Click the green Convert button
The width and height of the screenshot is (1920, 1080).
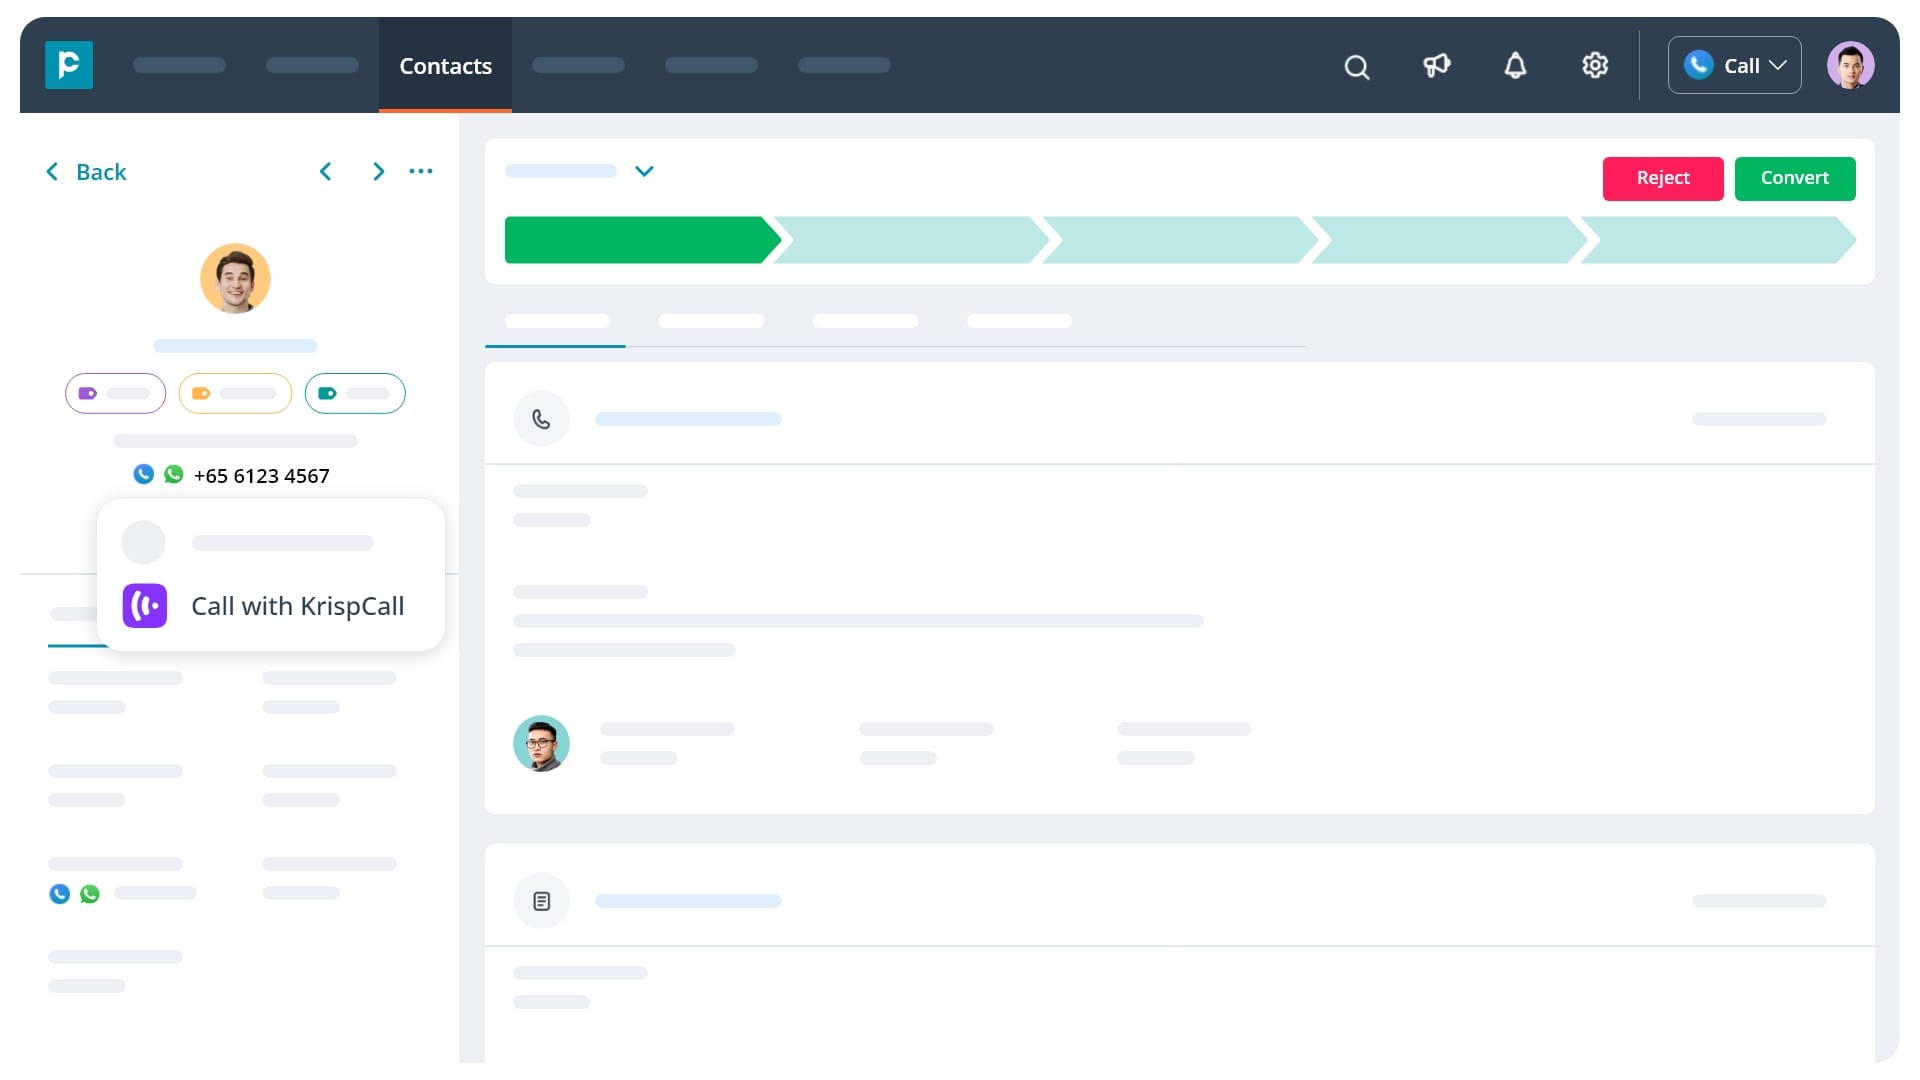[1795, 177]
